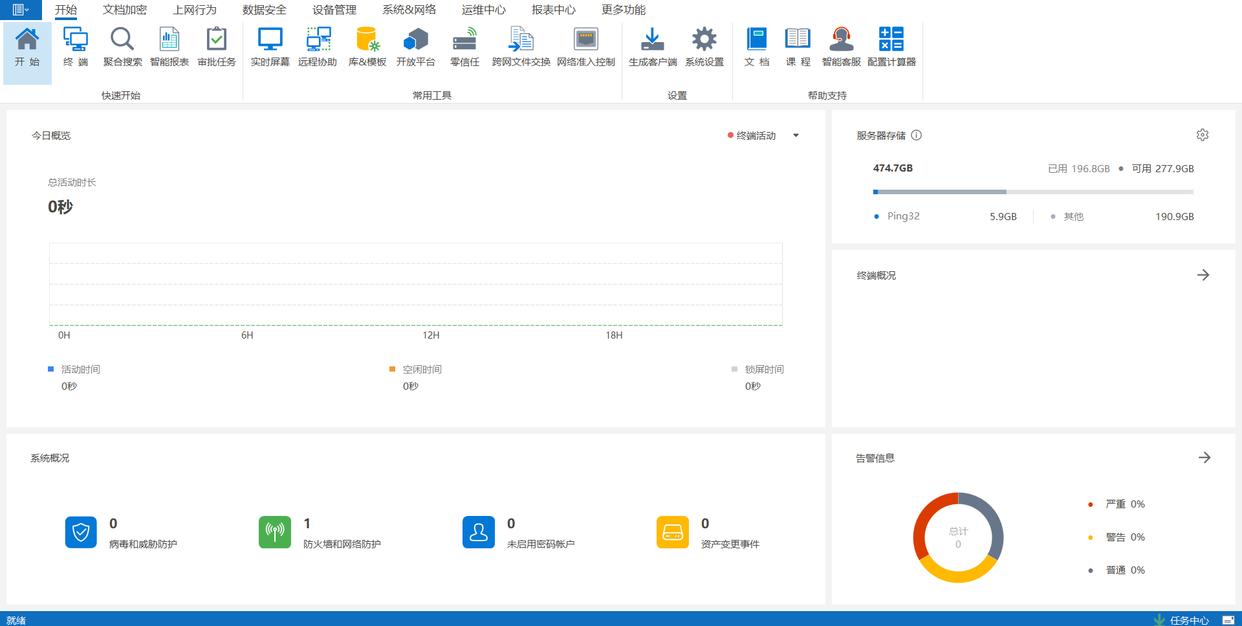Launch the 实时屏幕 live screen tool

click(x=270, y=47)
